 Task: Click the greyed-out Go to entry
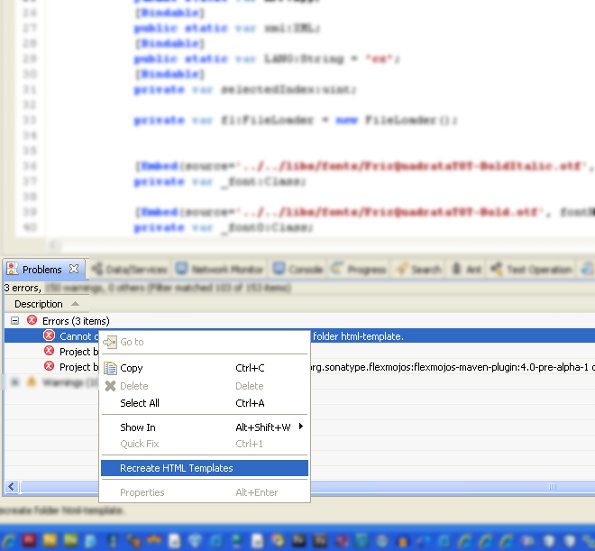(204, 342)
